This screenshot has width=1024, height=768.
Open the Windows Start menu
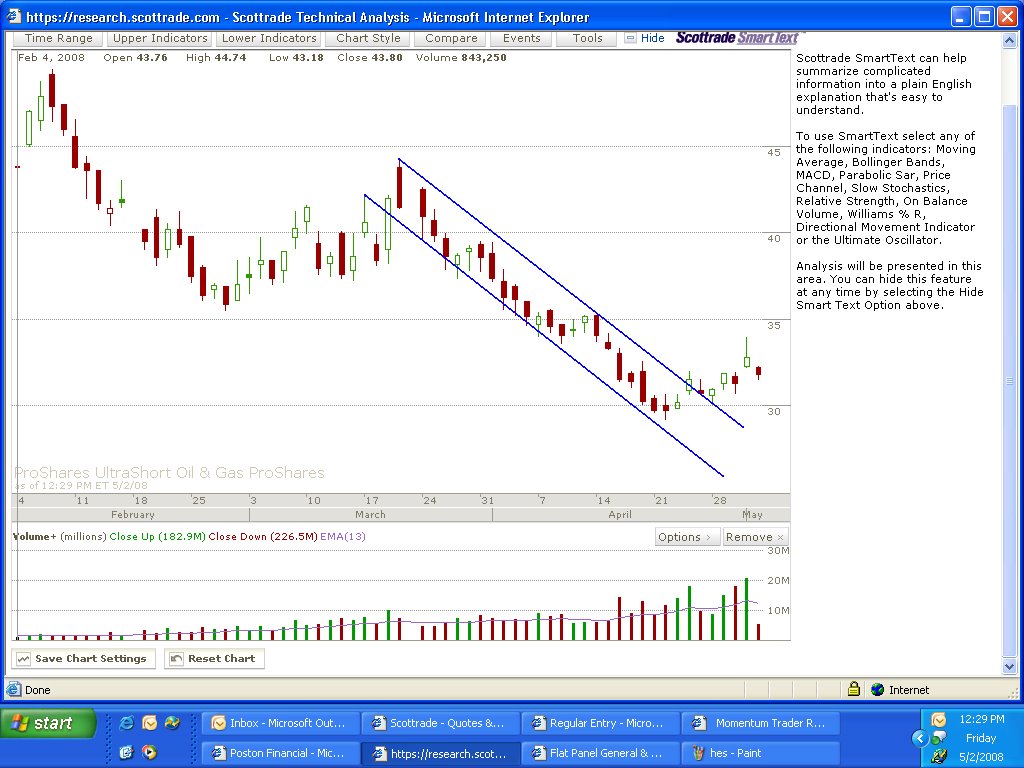click(48, 724)
